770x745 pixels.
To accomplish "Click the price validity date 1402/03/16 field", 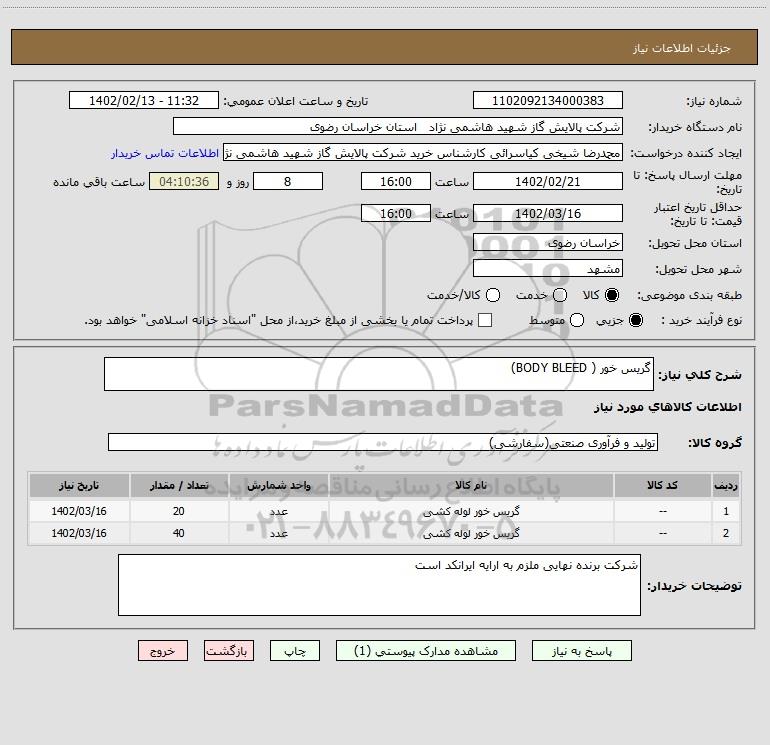I will (x=548, y=213).
